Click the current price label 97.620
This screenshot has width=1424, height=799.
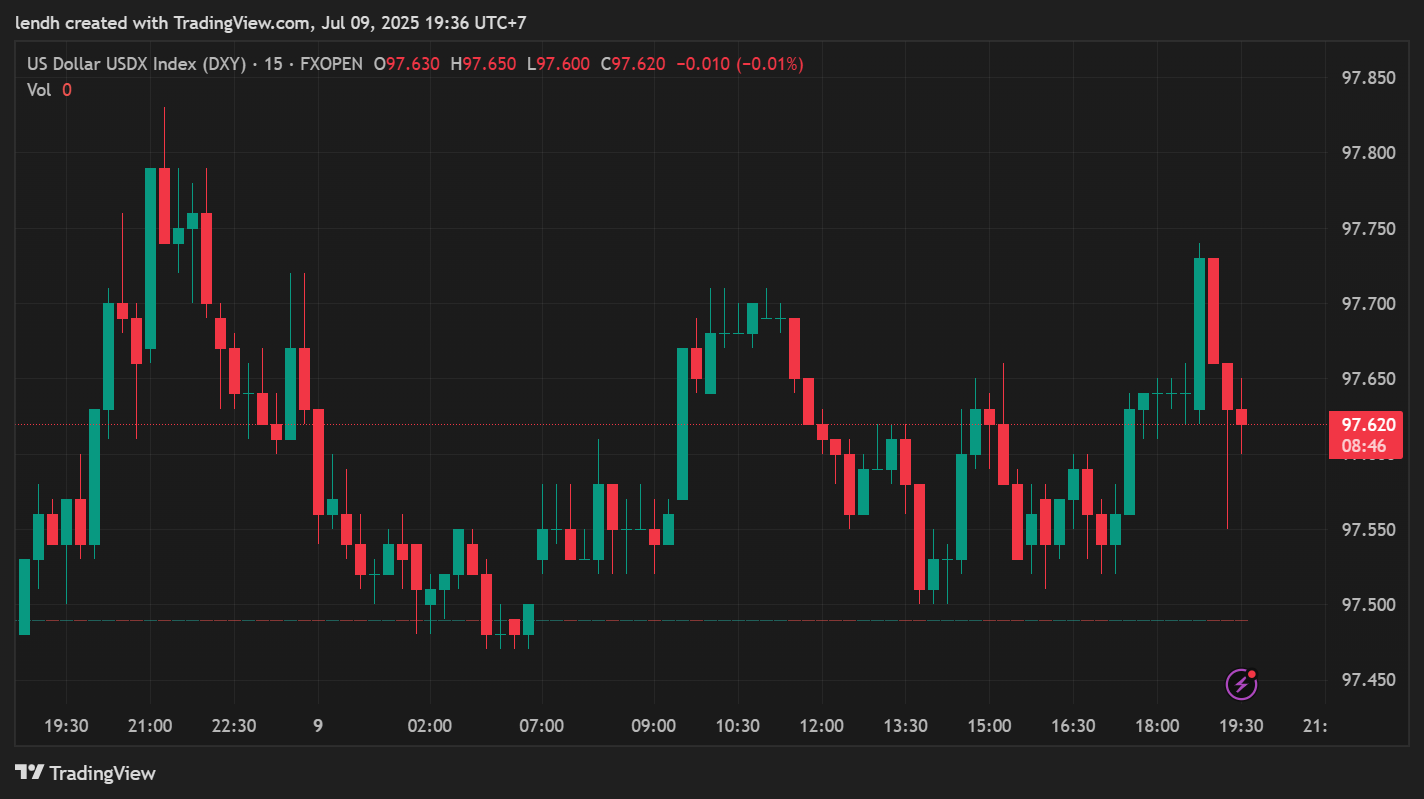[x=1367, y=425]
